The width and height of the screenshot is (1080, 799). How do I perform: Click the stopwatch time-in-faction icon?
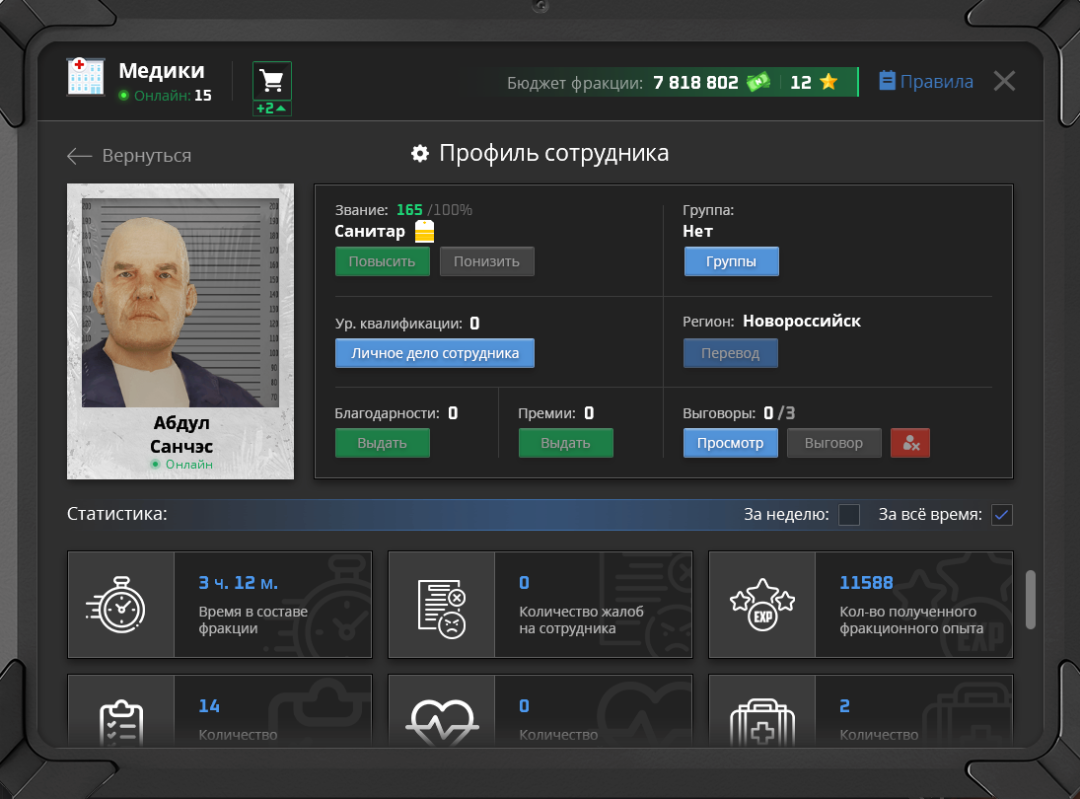(x=121, y=605)
